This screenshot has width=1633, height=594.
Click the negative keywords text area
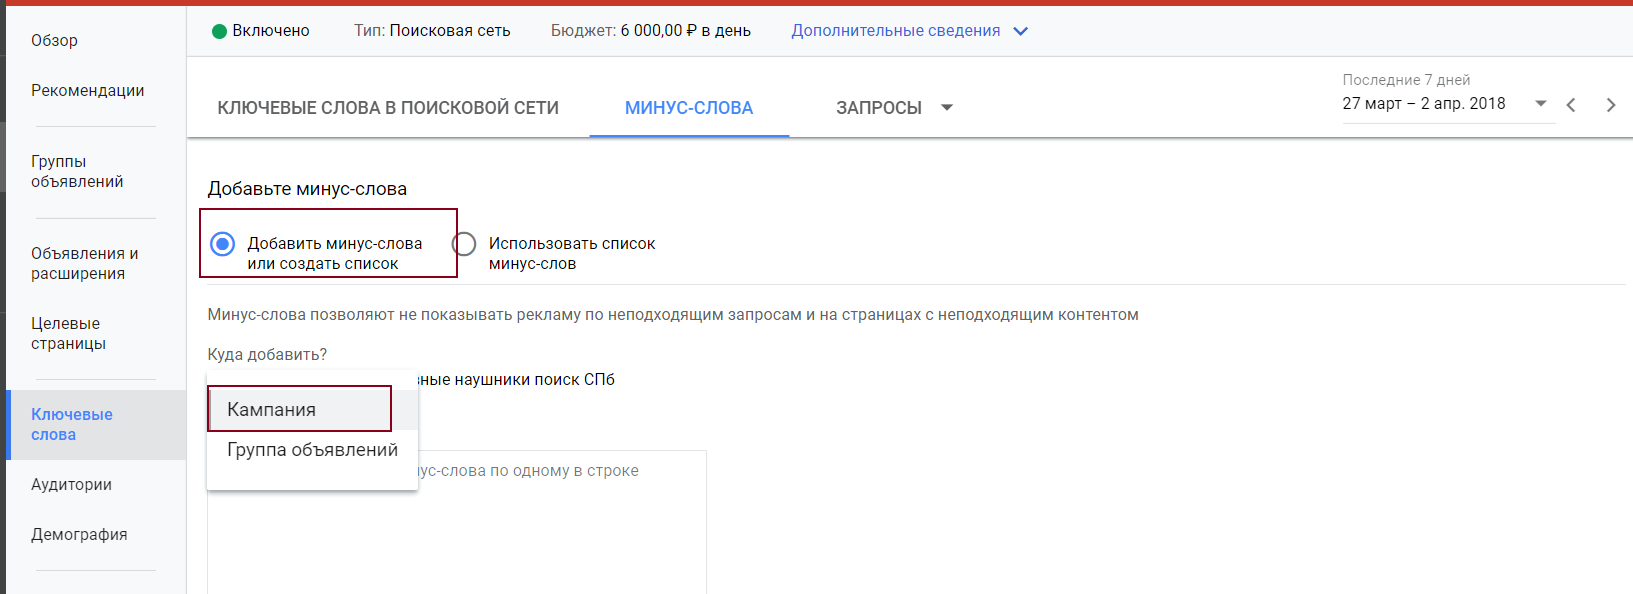560,530
